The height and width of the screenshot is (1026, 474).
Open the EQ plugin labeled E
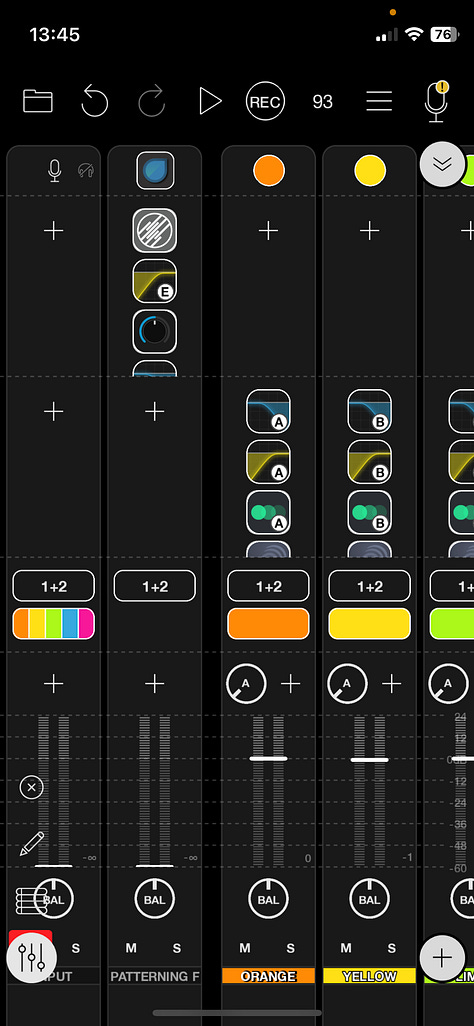pos(155,281)
